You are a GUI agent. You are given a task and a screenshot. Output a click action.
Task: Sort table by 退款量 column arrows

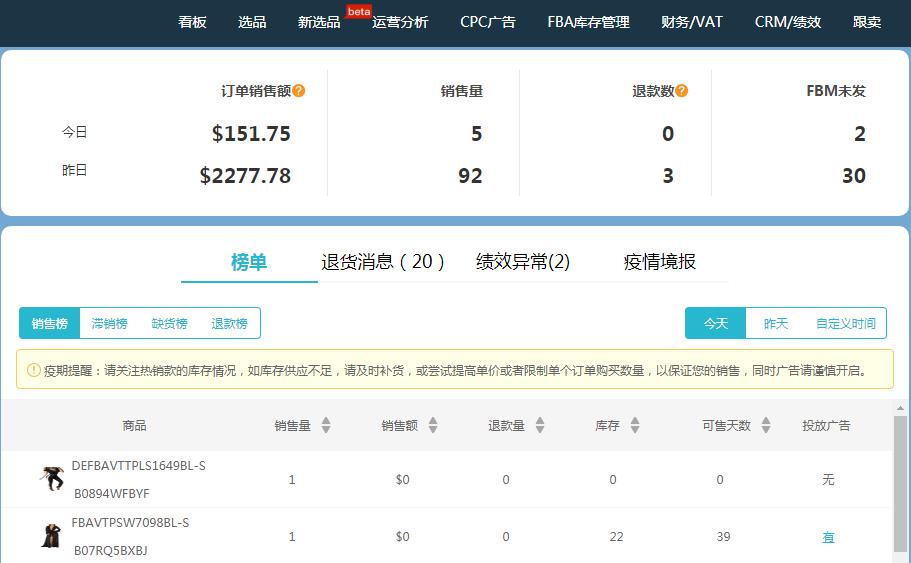point(540,425)
